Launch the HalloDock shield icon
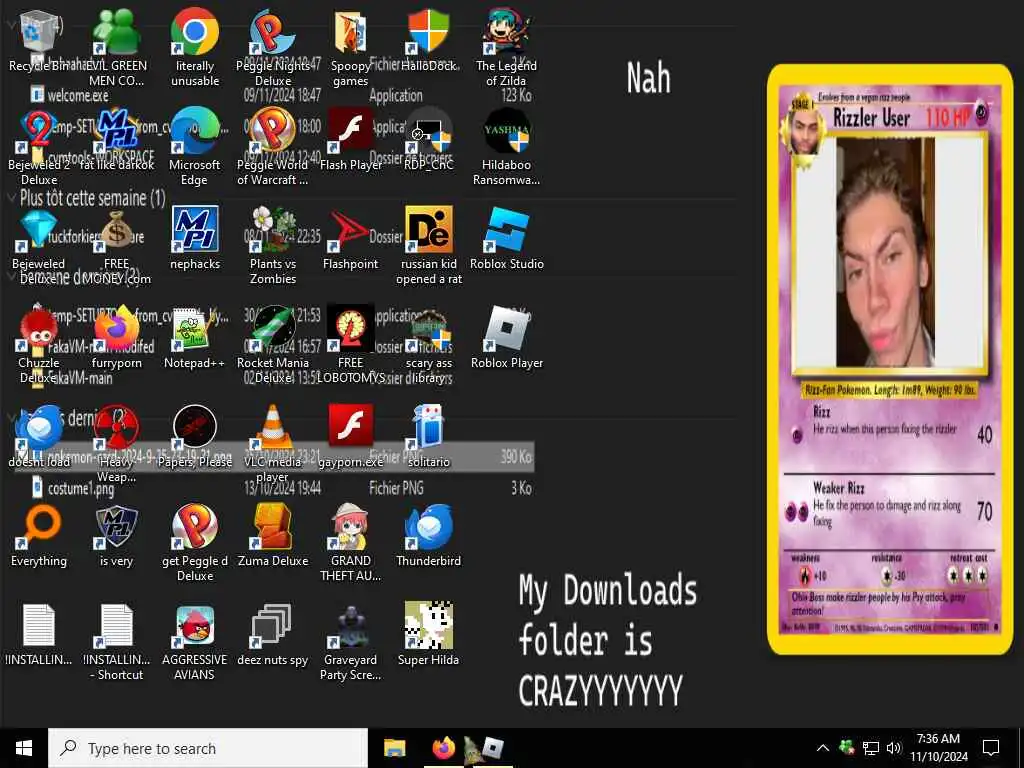This screenshot has height=768, width=1024. click(x=428, y=33)
